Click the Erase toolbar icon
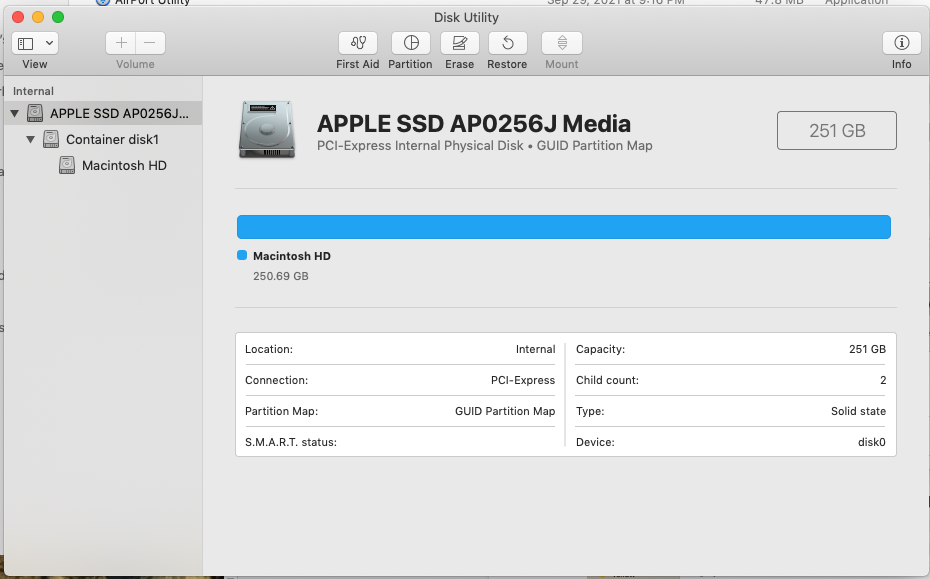 click(460, 43)
